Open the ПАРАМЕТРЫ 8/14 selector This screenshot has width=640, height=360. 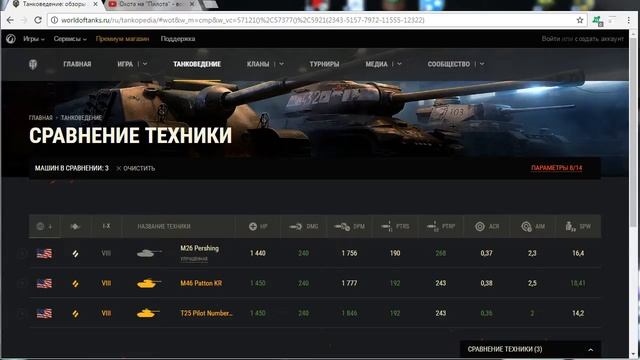[556, 168]
